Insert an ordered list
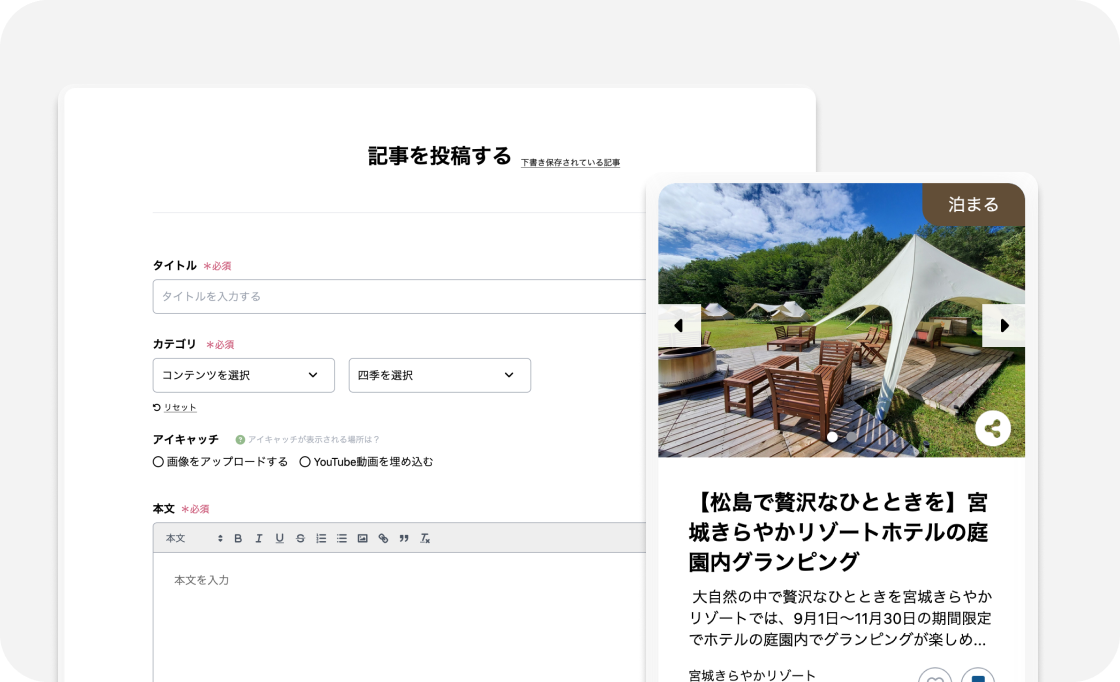The image size is (1120, 682). pyautogui.click(x=321, y=538)
